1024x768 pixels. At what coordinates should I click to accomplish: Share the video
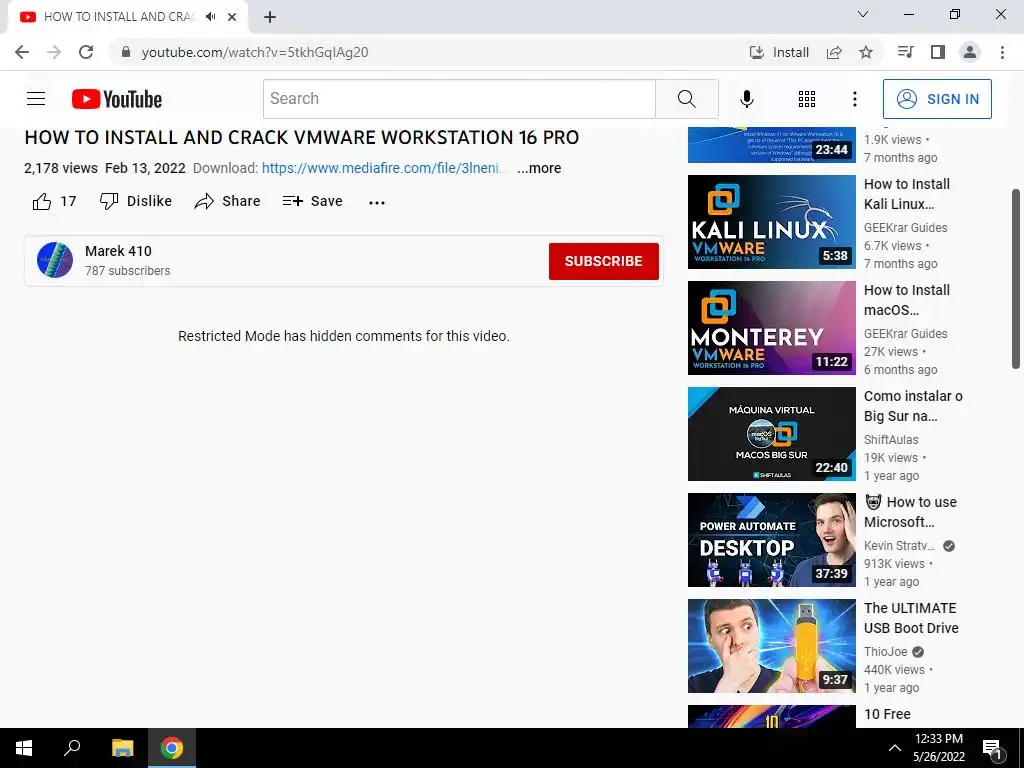227,201
